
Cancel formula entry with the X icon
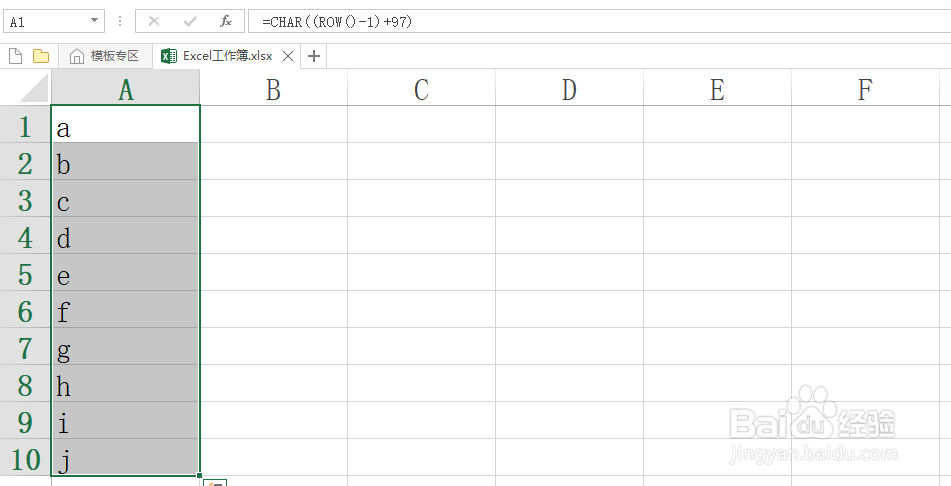click(x=154, y=22)
